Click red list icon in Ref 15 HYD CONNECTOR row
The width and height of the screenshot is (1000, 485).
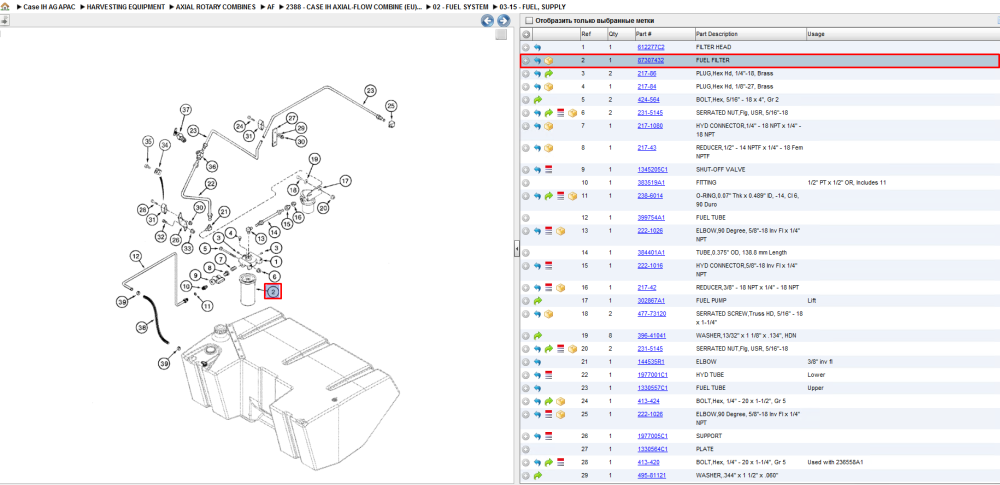(548, 265)
